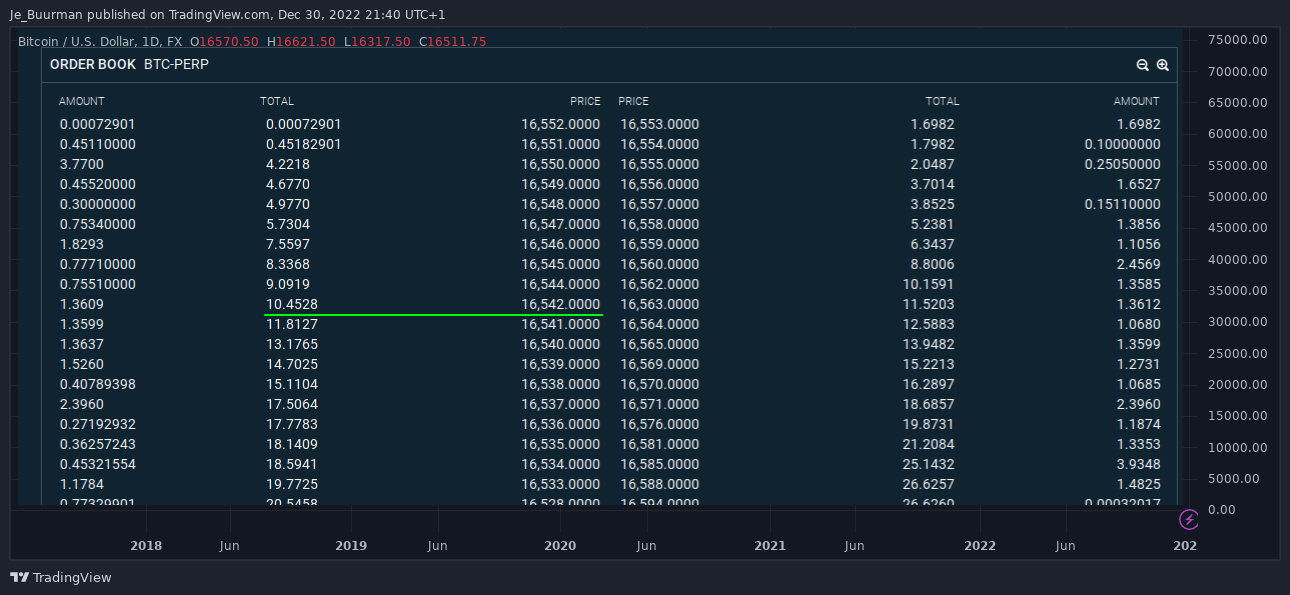Click the 2020 label on time axis
This screenshot has width=1290, height=595.
[560, 546]
